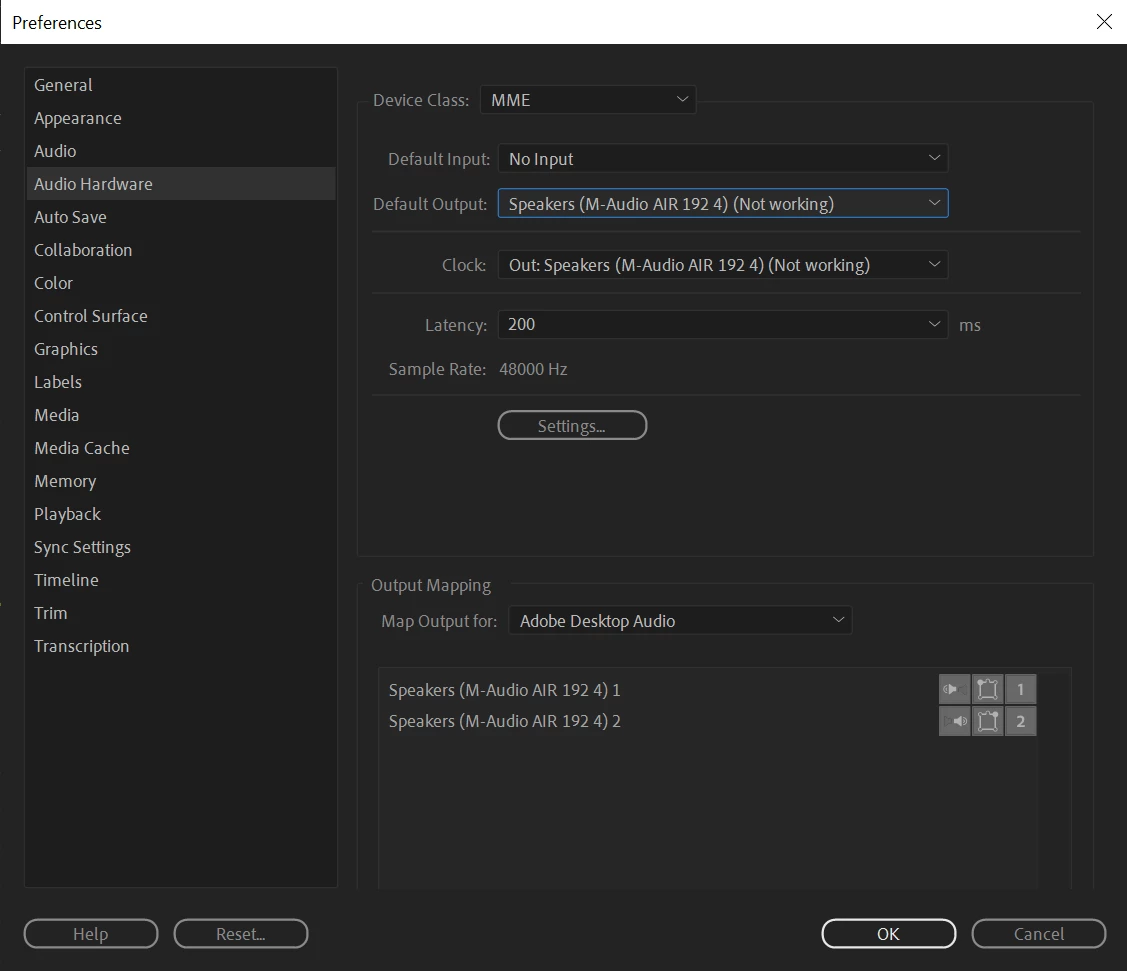Open the Control Surface preferences
This screenshot has height=971, width=1127.
tap(181, 316)
